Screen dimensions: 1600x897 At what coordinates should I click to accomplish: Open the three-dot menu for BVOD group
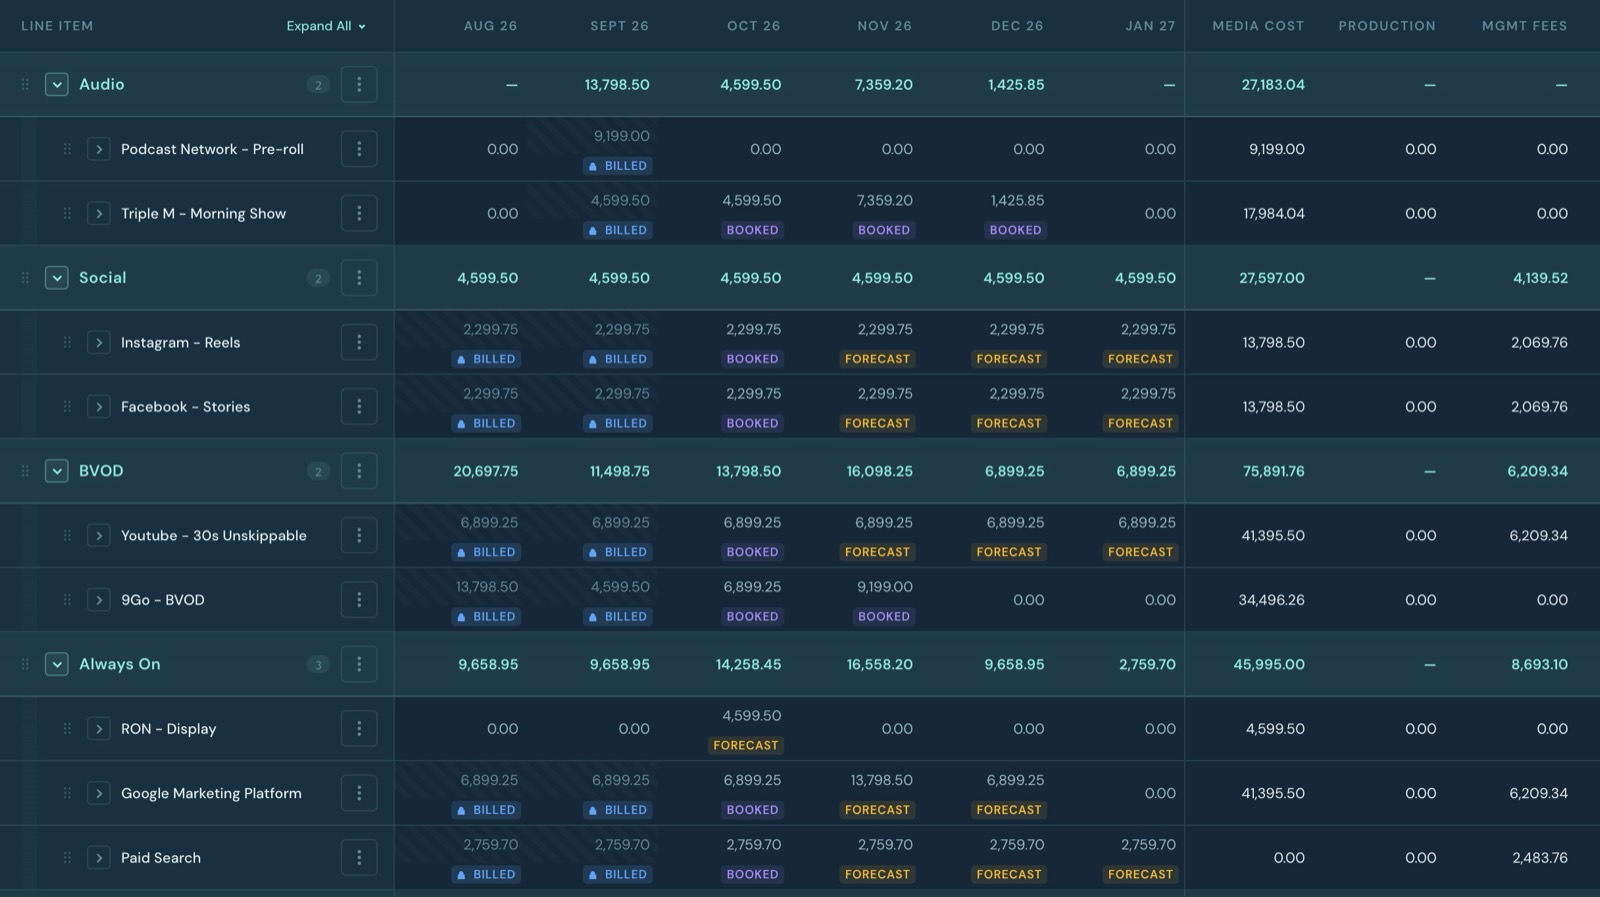[x=359, y=471]
